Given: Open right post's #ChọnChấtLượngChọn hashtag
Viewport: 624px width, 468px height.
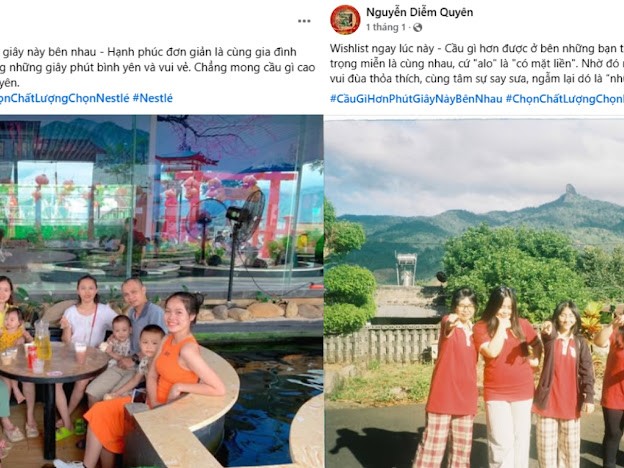Looking at the screenshot, I should [565, 99].
